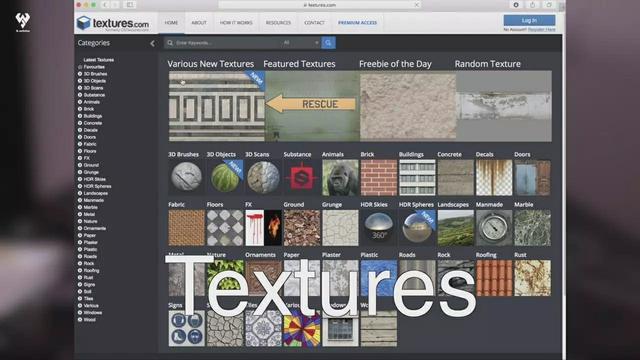
Task: Click Safari's textures.com address bar
Action: 320,5
